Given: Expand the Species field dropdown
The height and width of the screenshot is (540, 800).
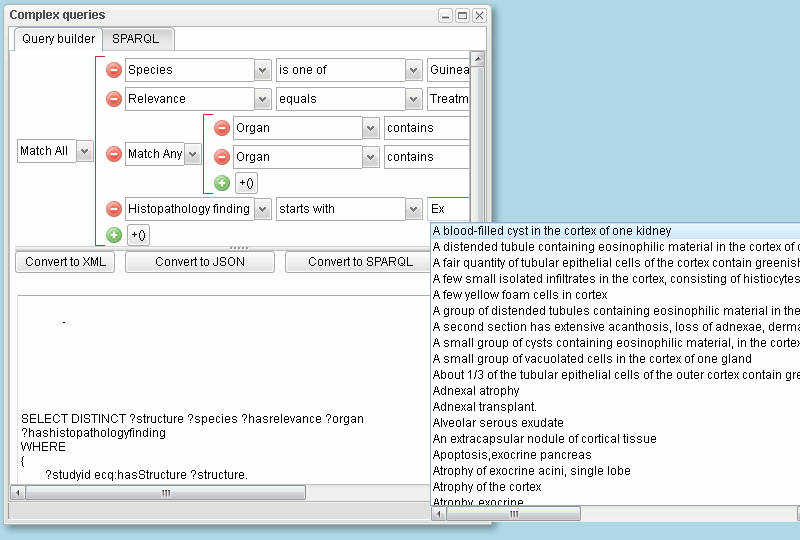Looking at the screenshot, I should (x=263, y=70).
